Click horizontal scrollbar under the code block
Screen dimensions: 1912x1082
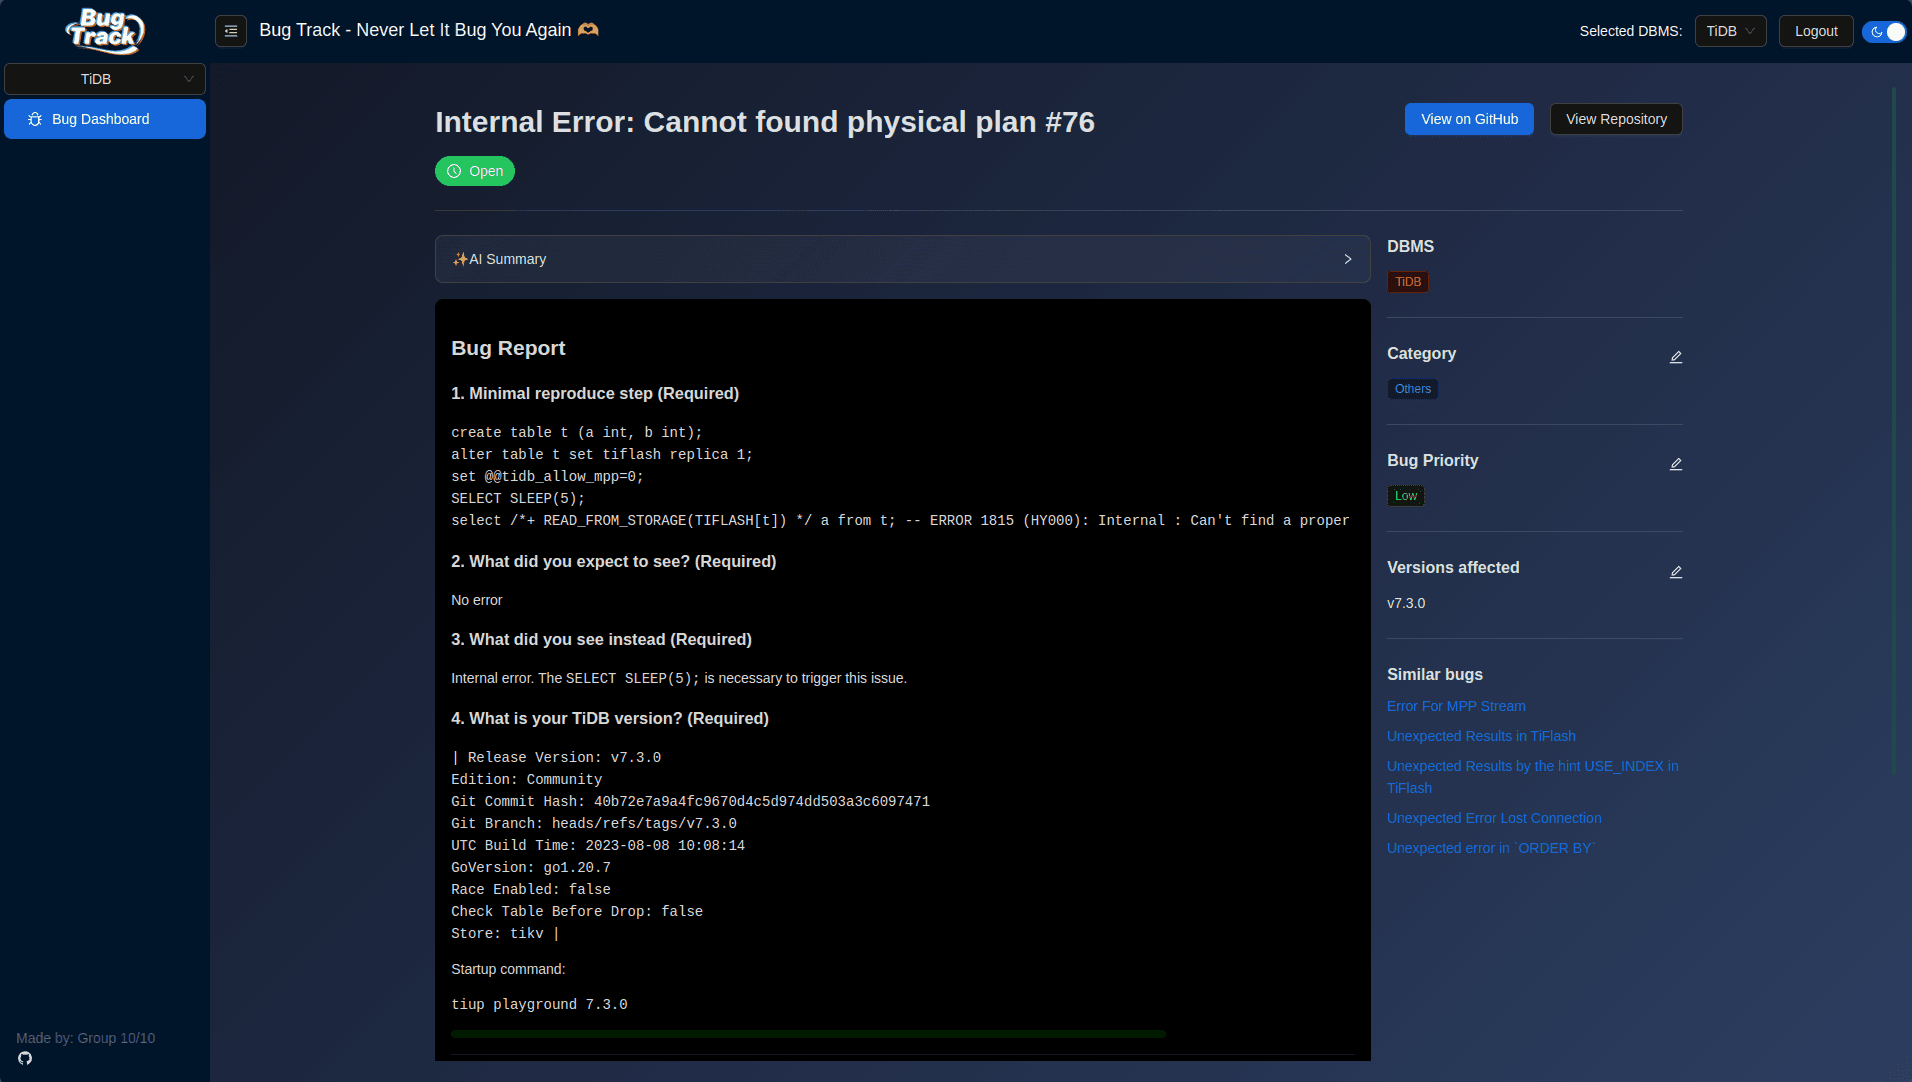[x=808, y=1034]
